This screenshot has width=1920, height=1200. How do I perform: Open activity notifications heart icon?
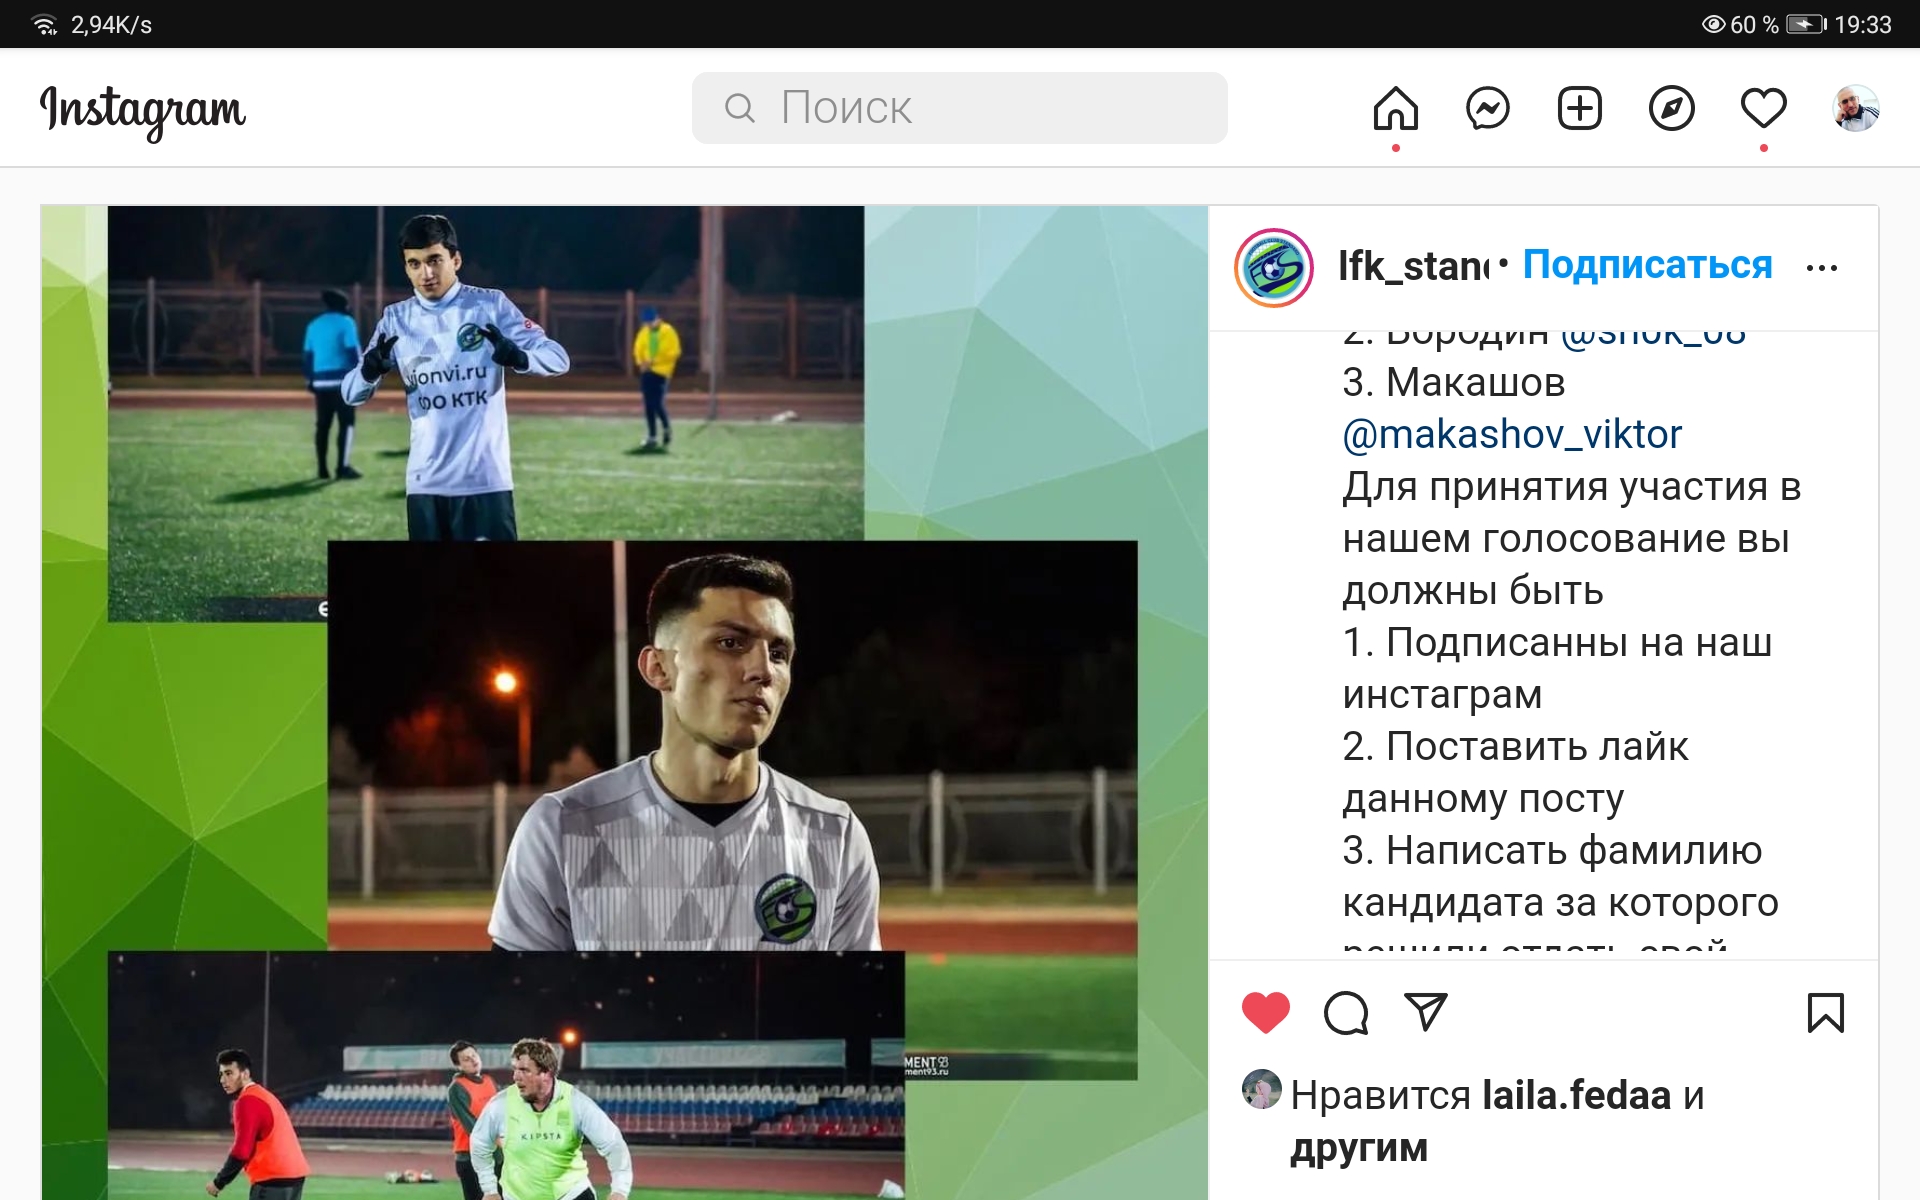[x=1763, y=108]
